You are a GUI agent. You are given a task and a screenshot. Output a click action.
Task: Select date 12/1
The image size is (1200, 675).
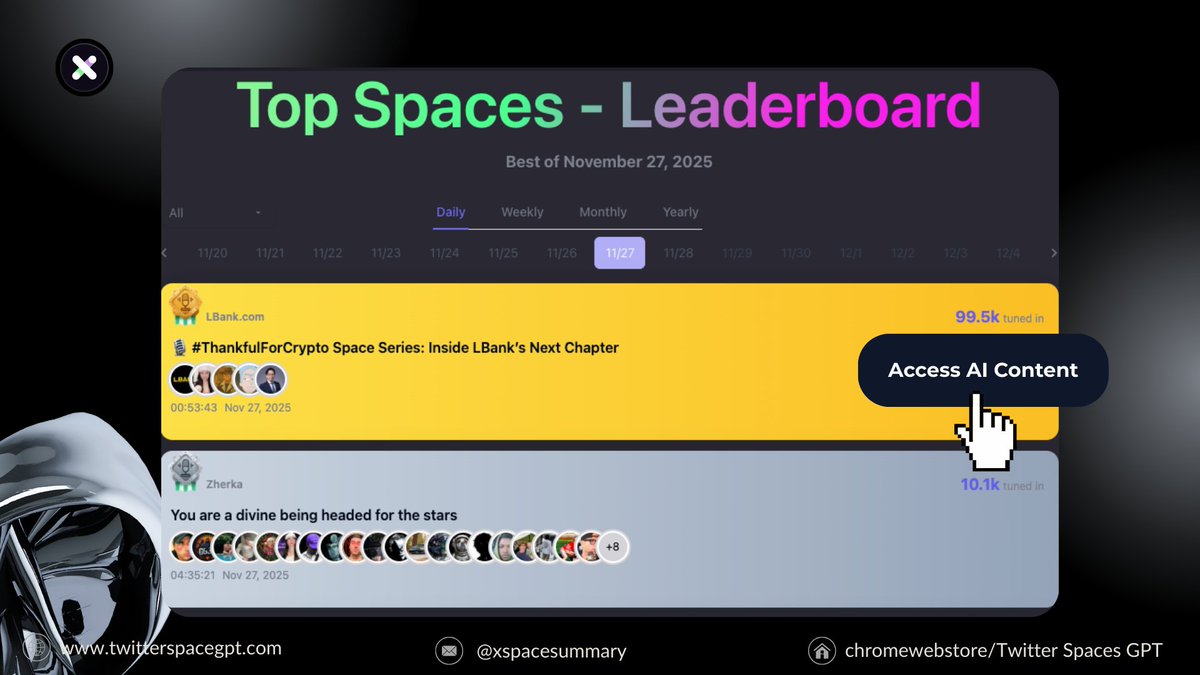coord(851,253)
